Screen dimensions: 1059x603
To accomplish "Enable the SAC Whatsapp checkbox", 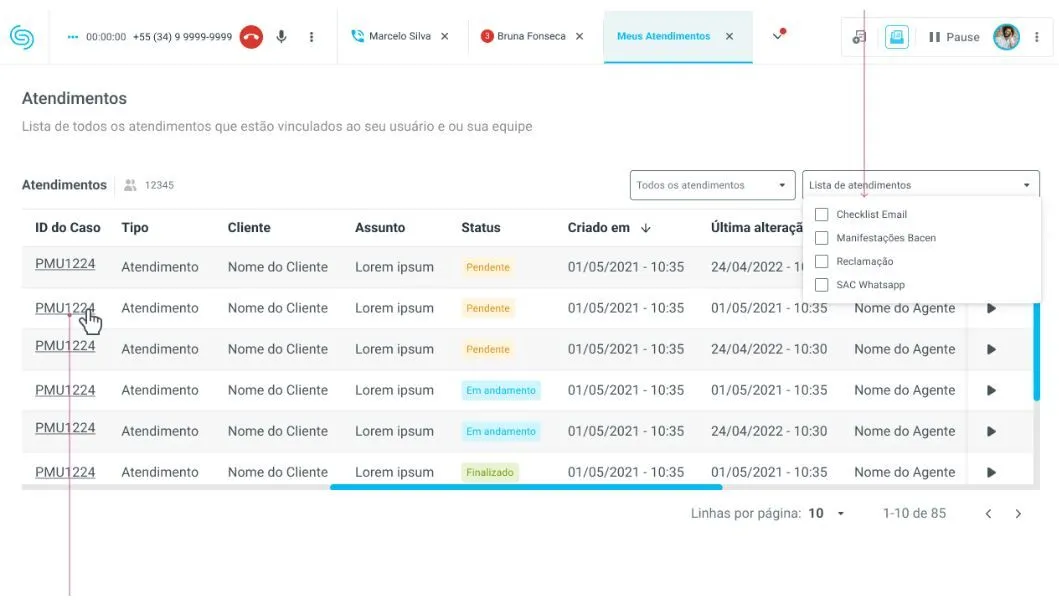I will coord(822,285).
